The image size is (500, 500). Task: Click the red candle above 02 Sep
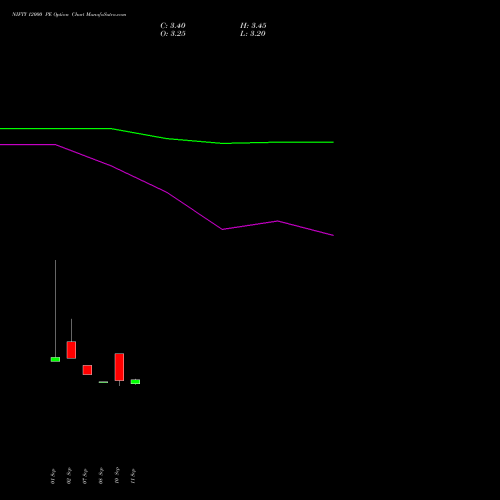coord(71,350)
